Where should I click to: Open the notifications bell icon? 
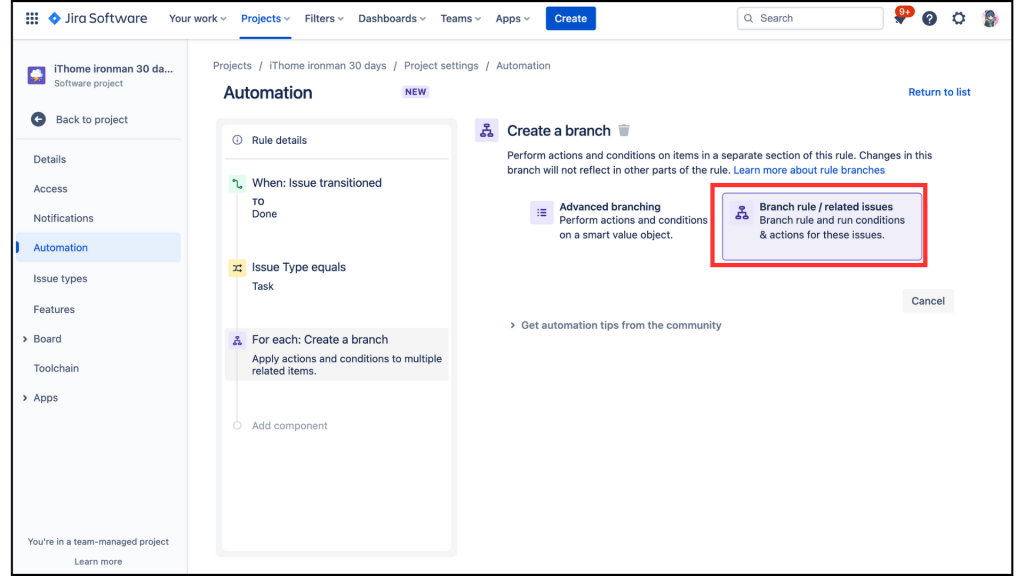coord(900,18)
